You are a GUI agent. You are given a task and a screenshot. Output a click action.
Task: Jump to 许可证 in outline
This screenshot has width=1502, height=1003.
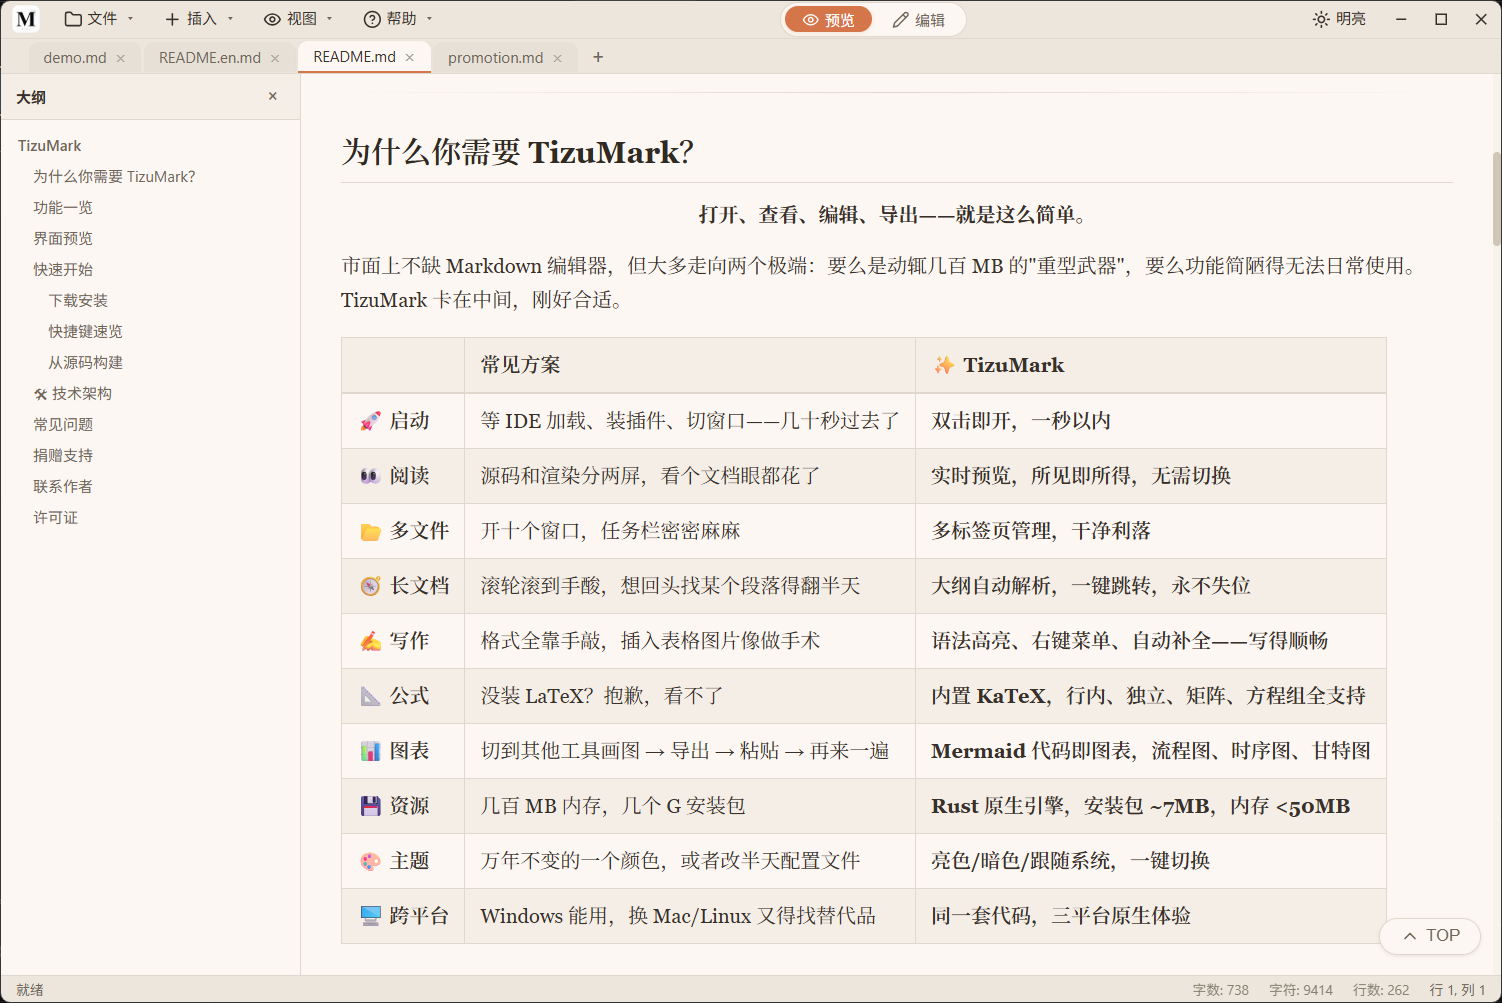[56, 518]
